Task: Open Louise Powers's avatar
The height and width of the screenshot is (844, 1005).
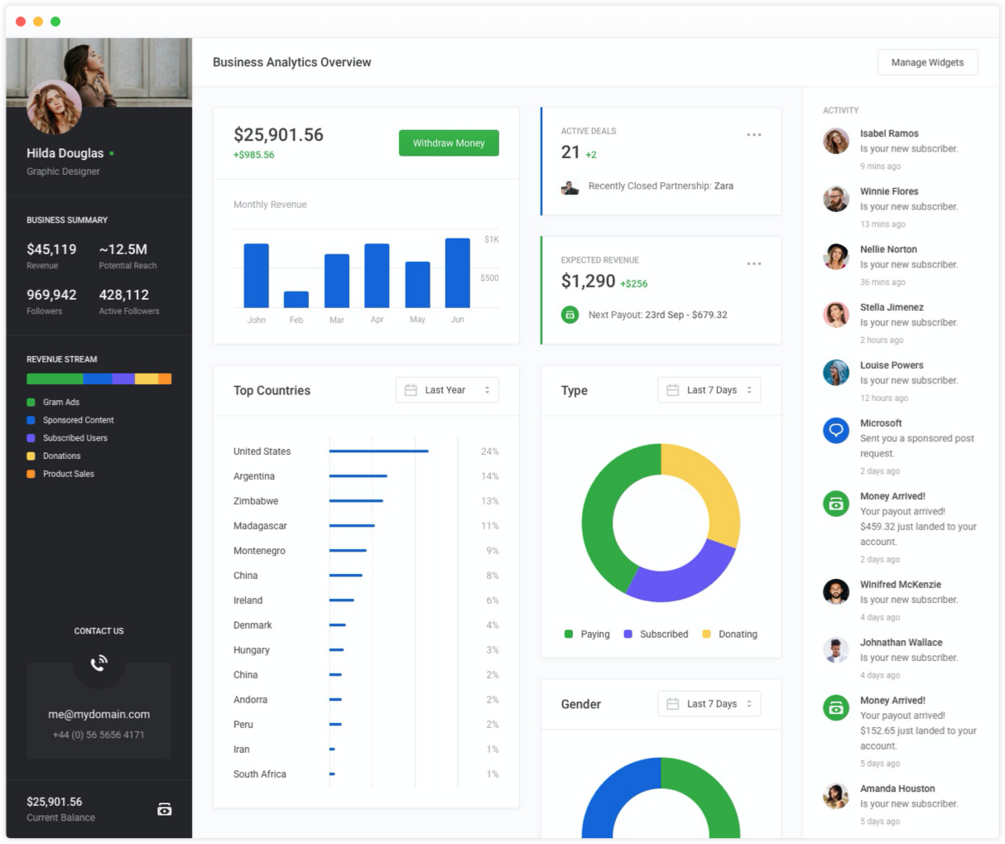Action: pyautogui.click(x=836, y=372)
